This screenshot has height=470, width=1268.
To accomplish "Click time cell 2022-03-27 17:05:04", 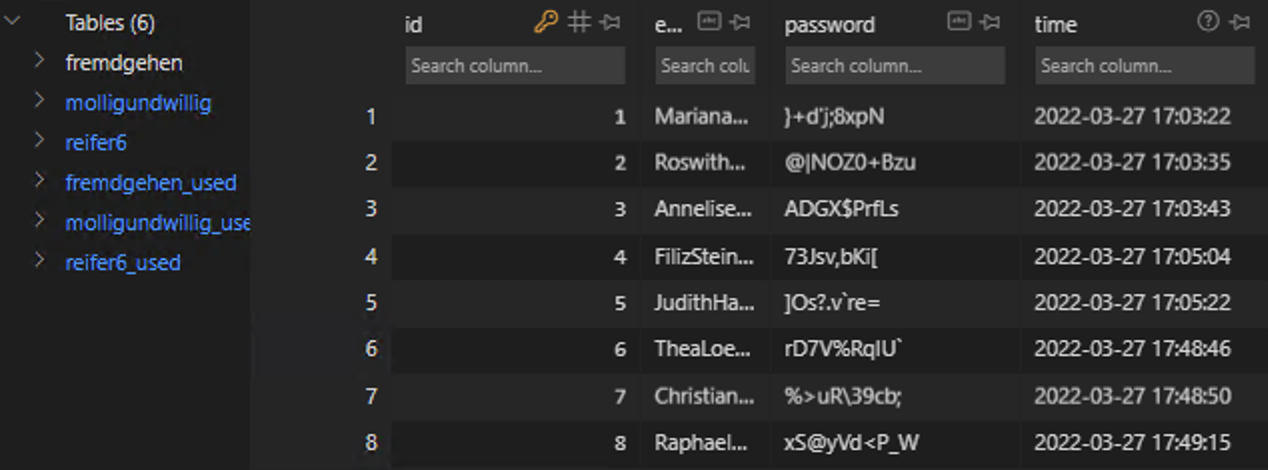I will (1144, 257).
